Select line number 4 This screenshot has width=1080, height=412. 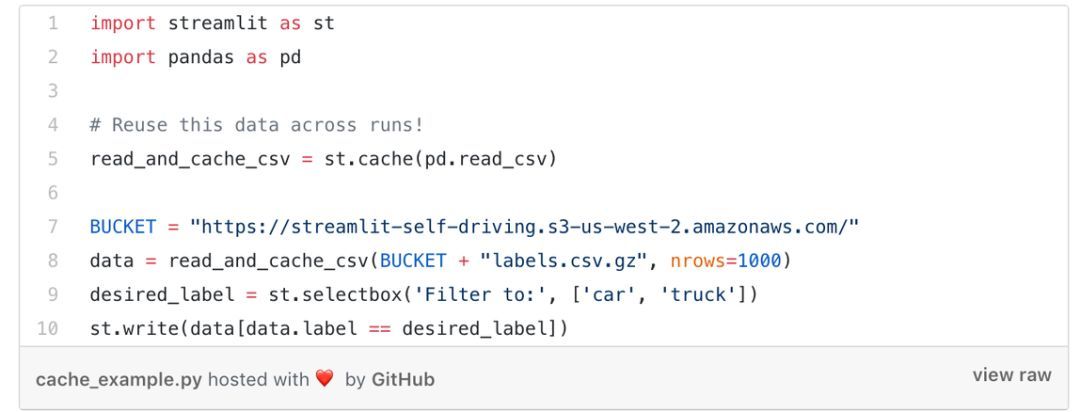53,125
